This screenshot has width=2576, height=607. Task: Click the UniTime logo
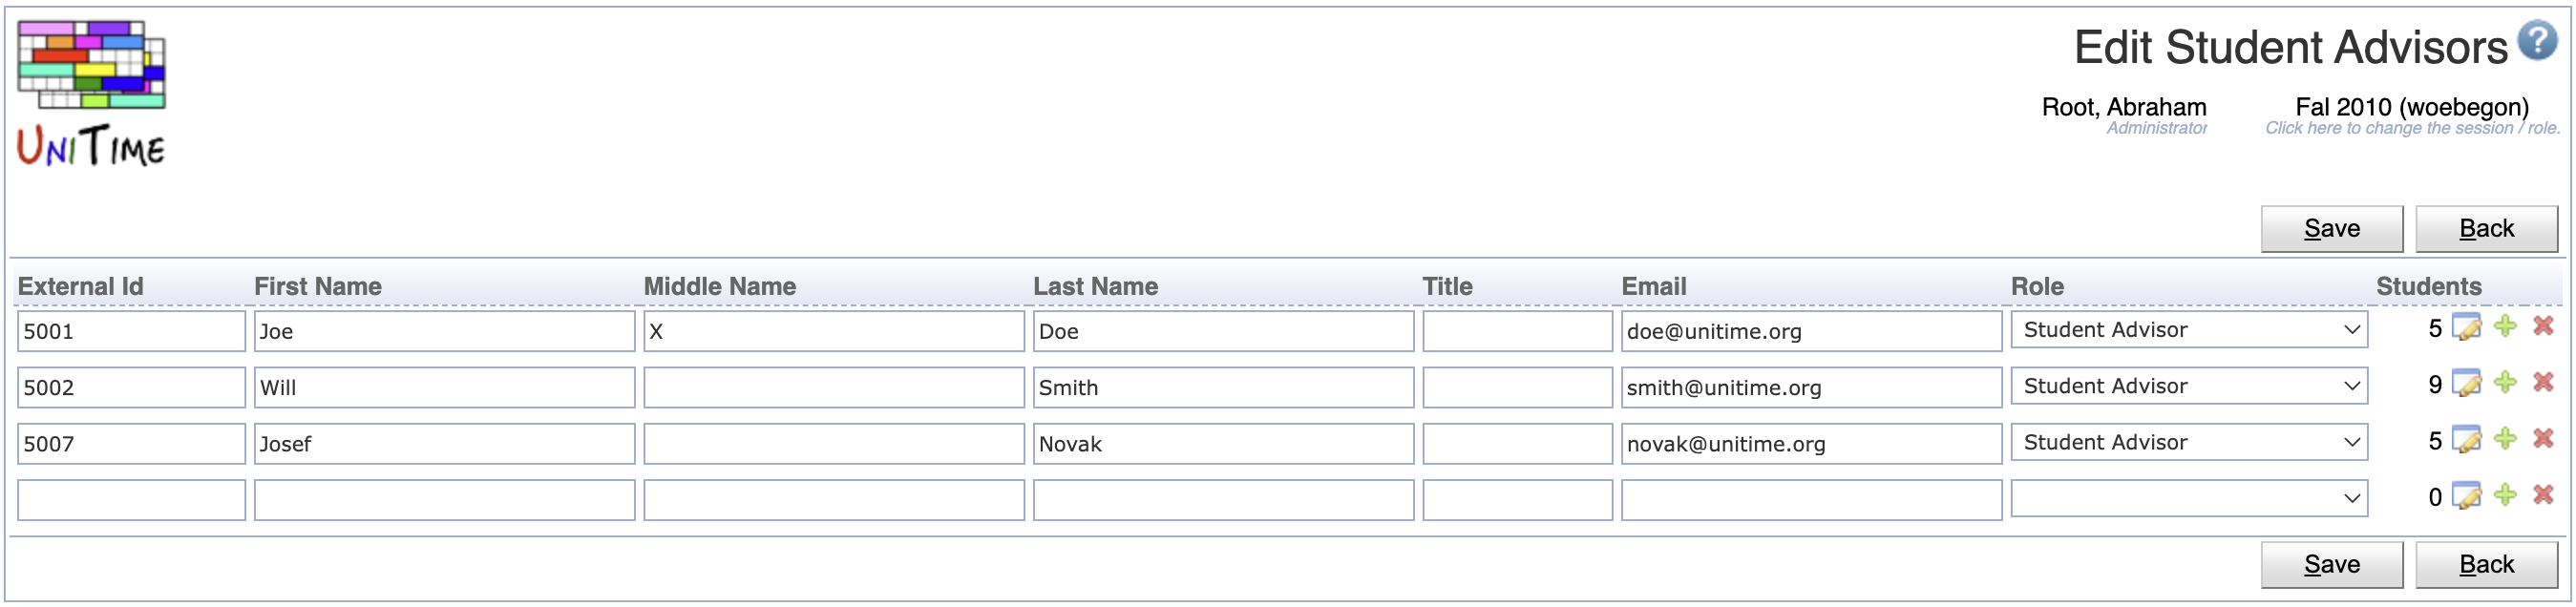[x=91, y=93]
